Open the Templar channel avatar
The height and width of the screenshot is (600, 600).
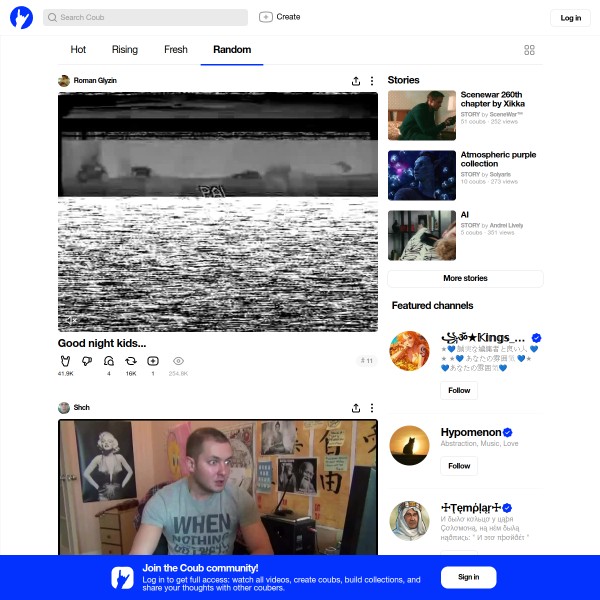[x=409, y=521]
